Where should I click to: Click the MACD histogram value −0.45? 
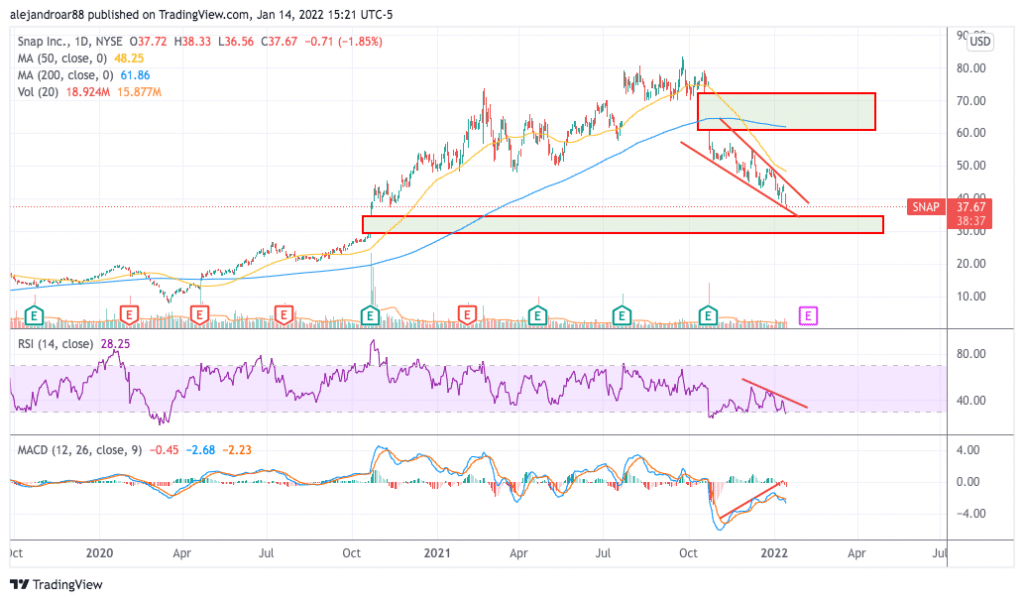[164, 450]
